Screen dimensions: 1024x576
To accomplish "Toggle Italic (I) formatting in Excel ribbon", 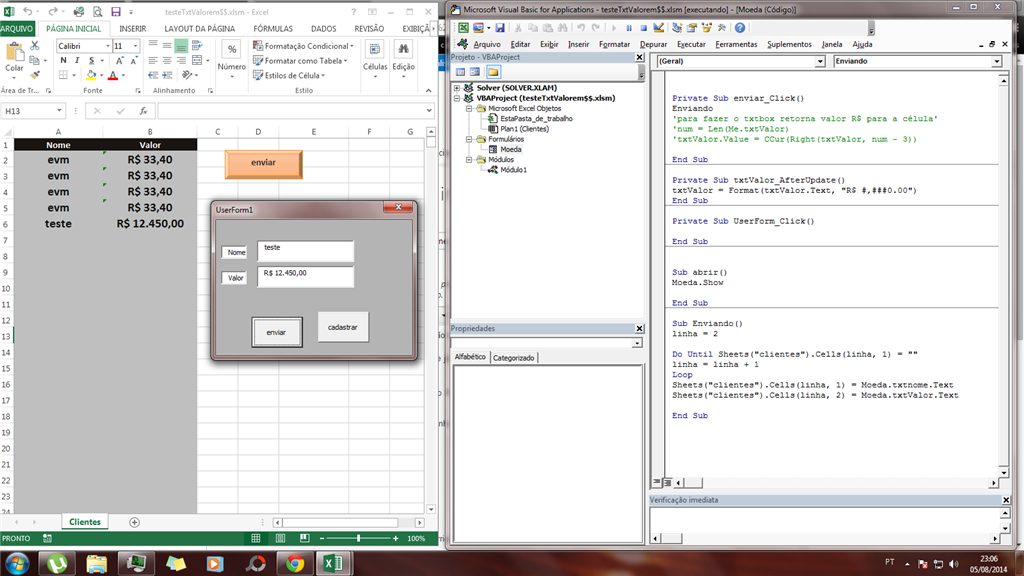I will [77, 61].
